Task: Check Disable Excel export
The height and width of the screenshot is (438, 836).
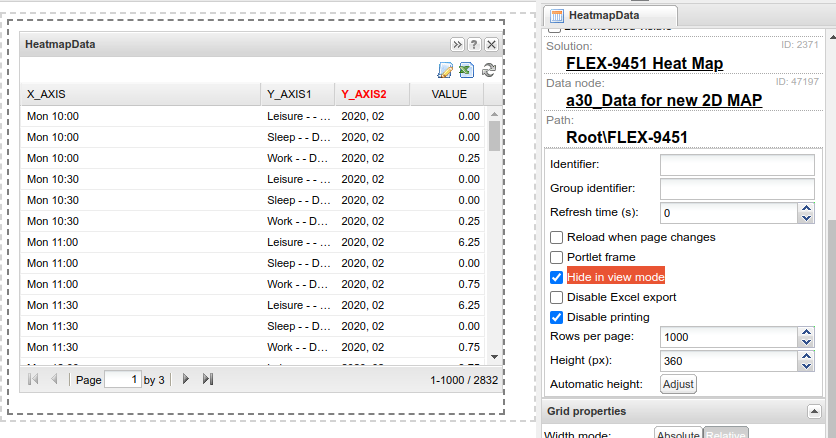Action: point(556,297)
